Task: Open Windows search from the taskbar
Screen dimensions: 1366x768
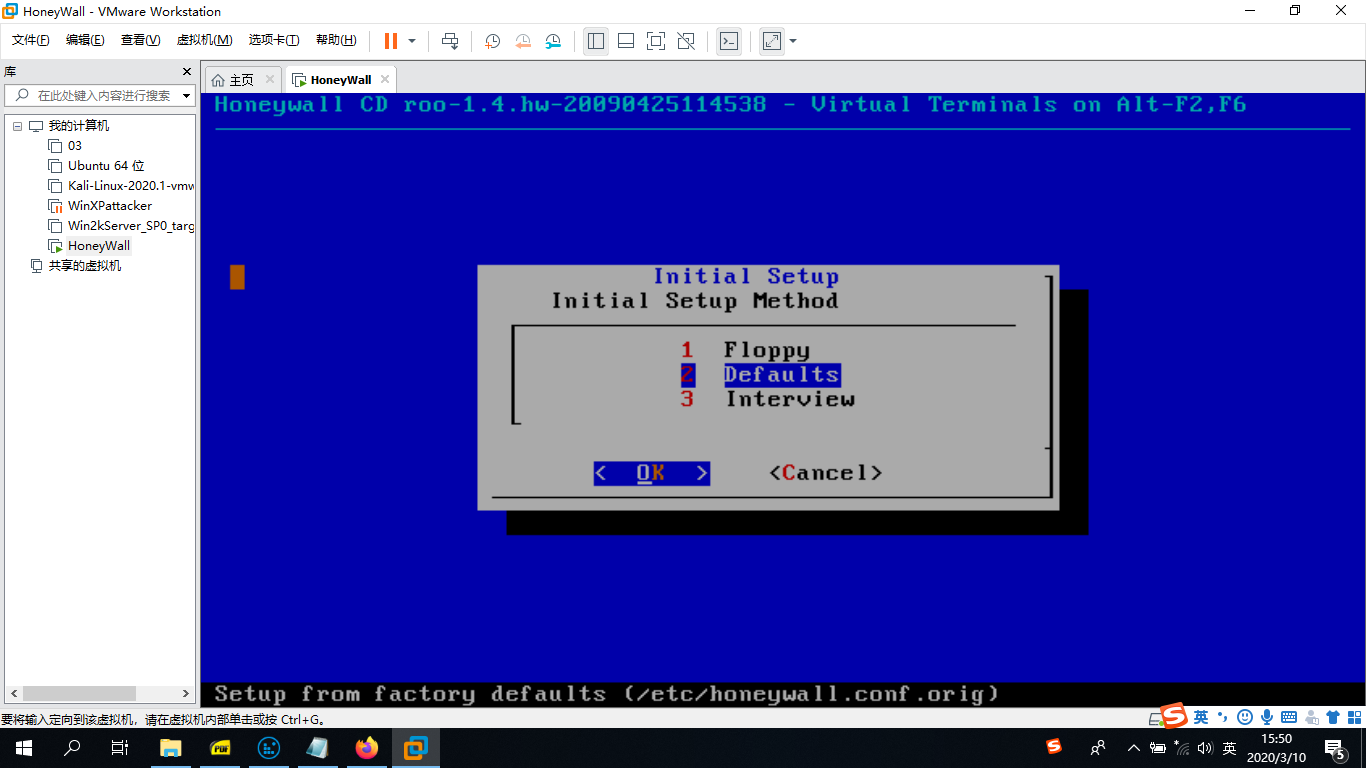Action: coord(72,748)
